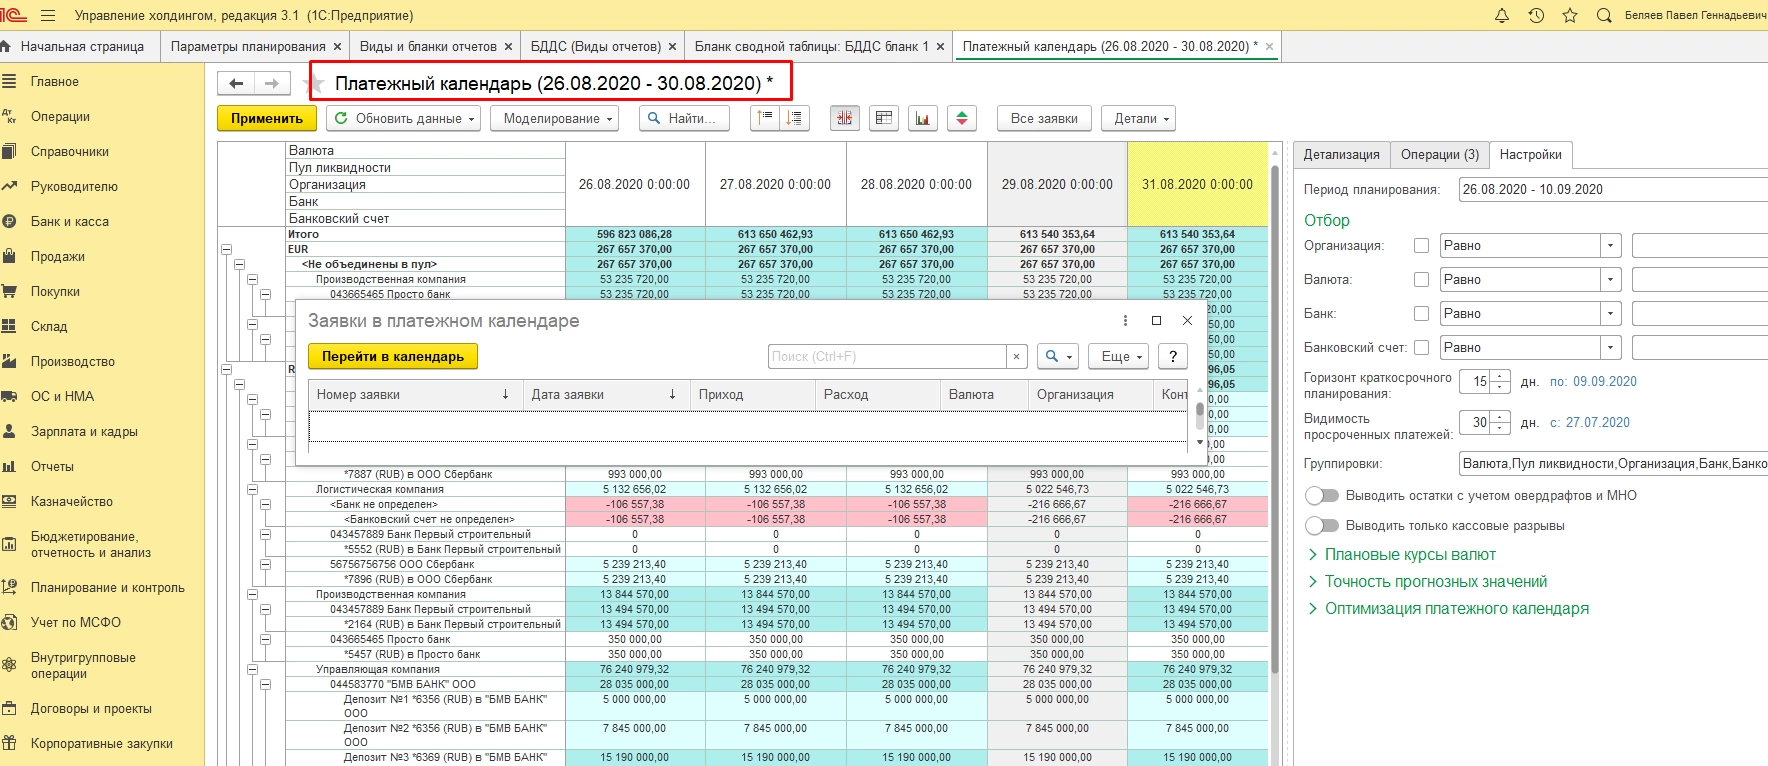Open the history clock icon
This screenshot has width=1768, height=766.
click(1536, 15)
